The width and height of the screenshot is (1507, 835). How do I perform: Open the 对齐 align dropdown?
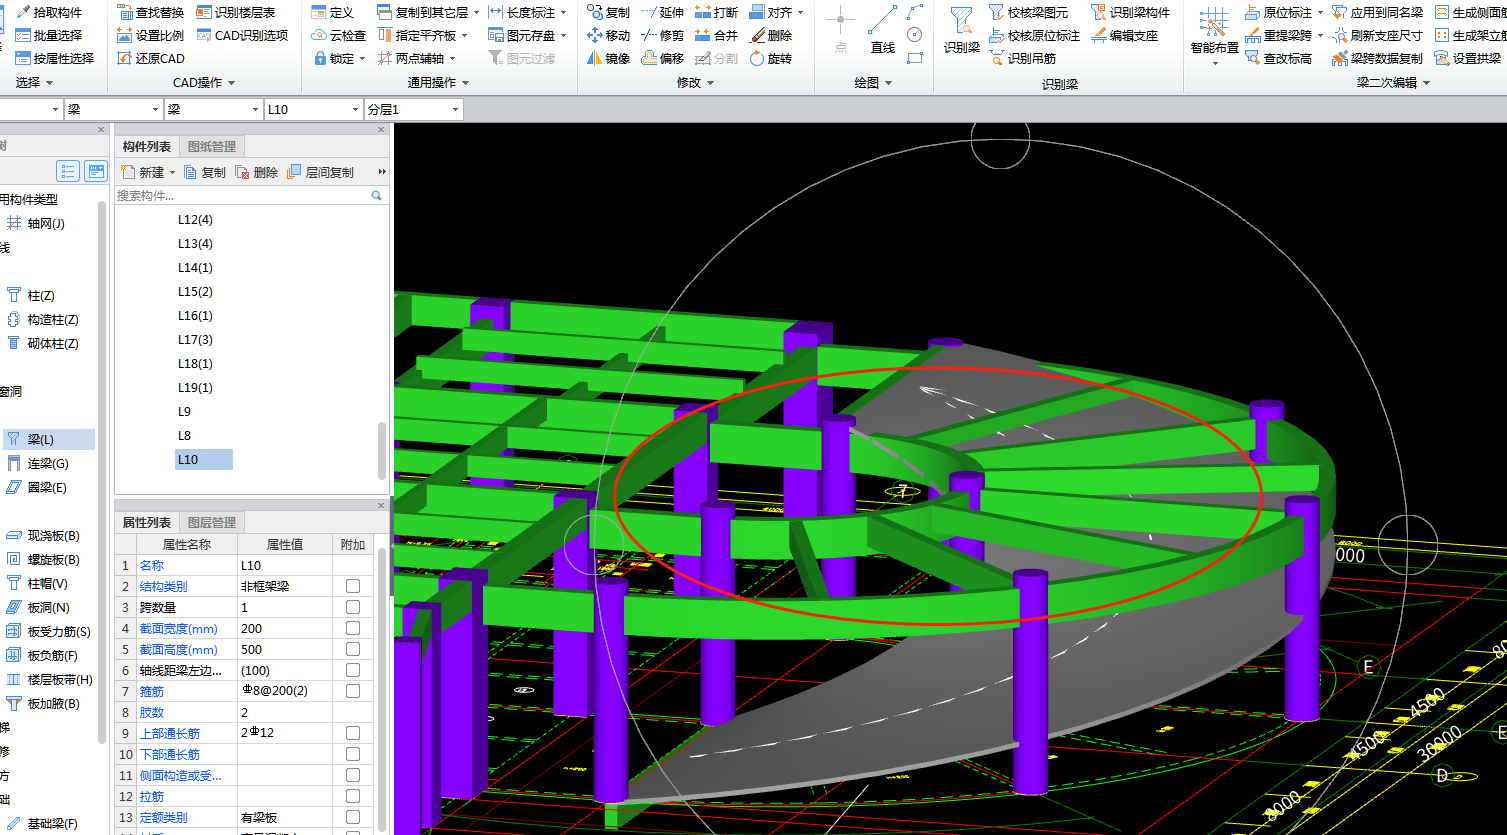point(800,12)
